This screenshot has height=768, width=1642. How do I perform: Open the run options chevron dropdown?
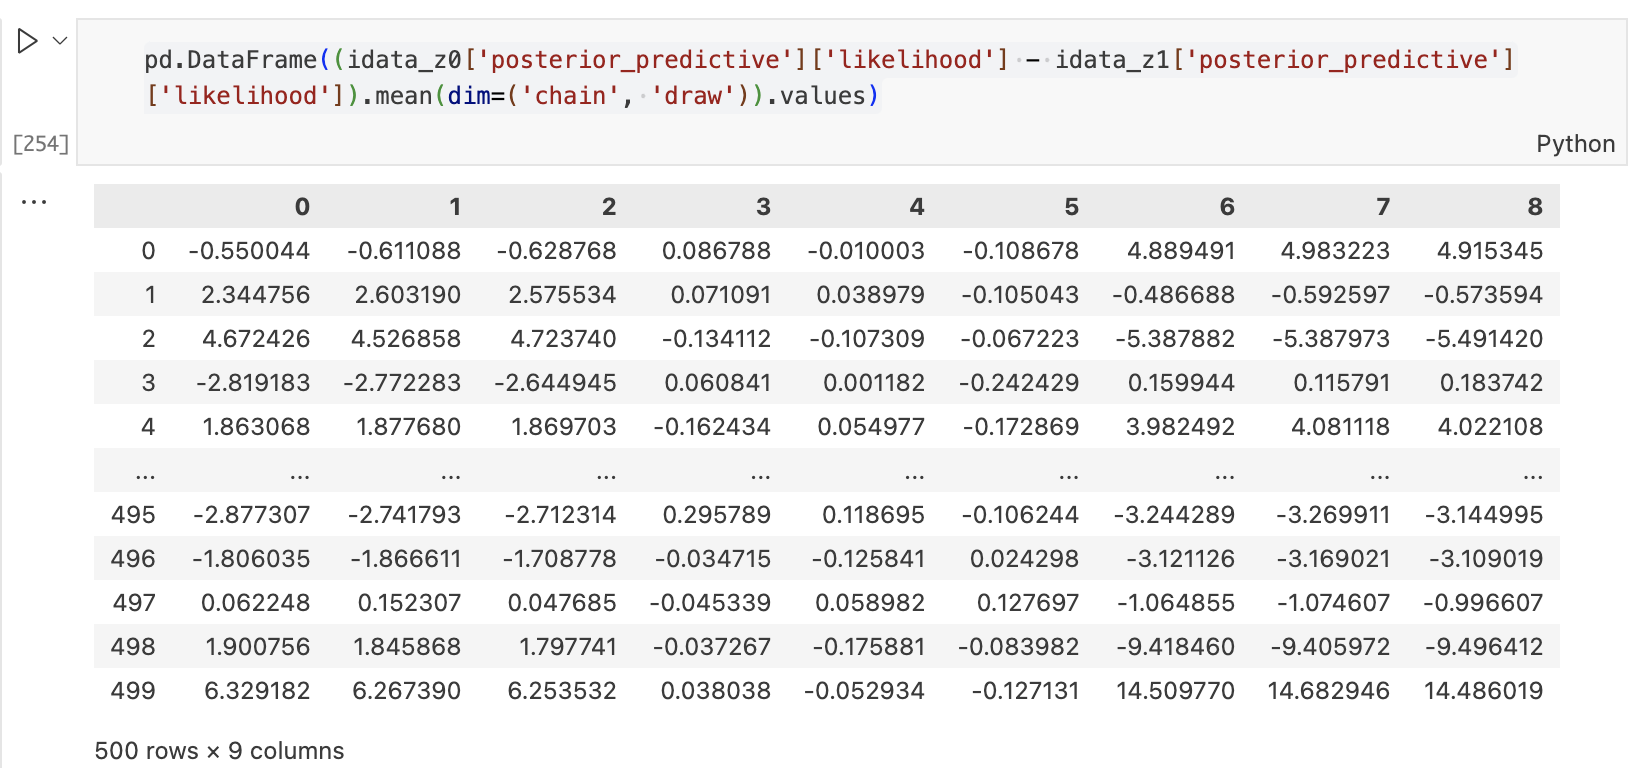point(60,41)
